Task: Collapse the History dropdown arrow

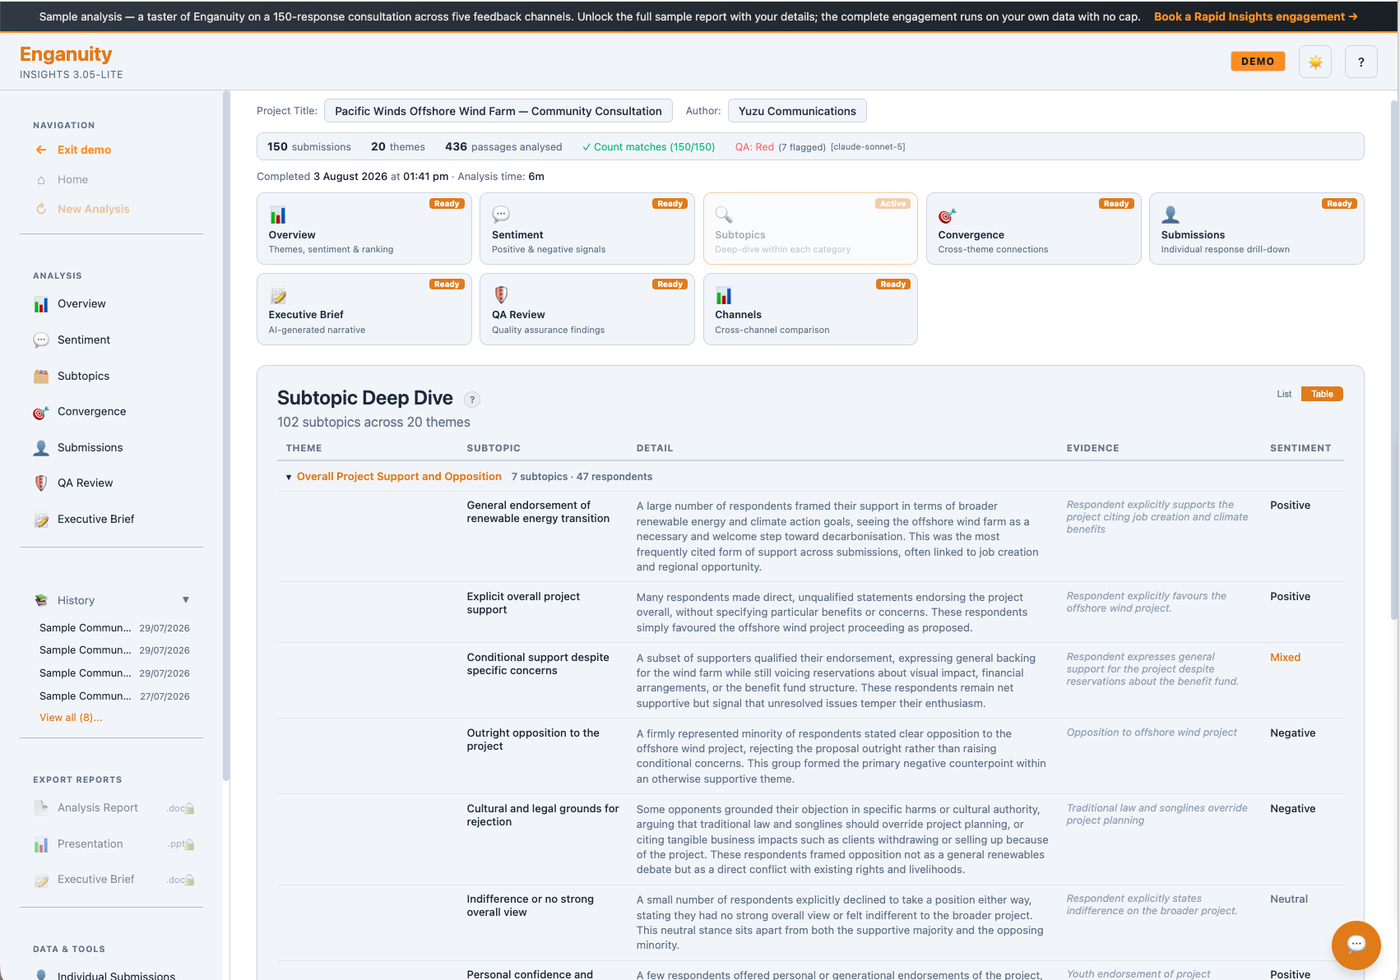Action: 186,600
